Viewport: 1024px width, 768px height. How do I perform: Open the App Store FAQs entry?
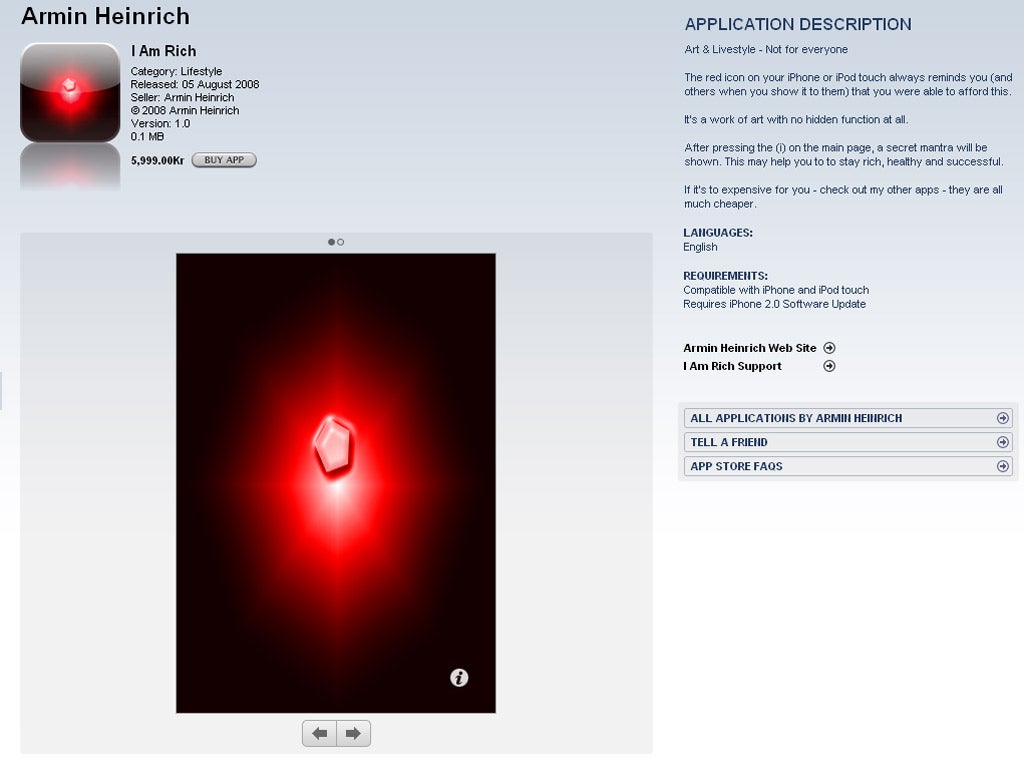pos(736,466)
